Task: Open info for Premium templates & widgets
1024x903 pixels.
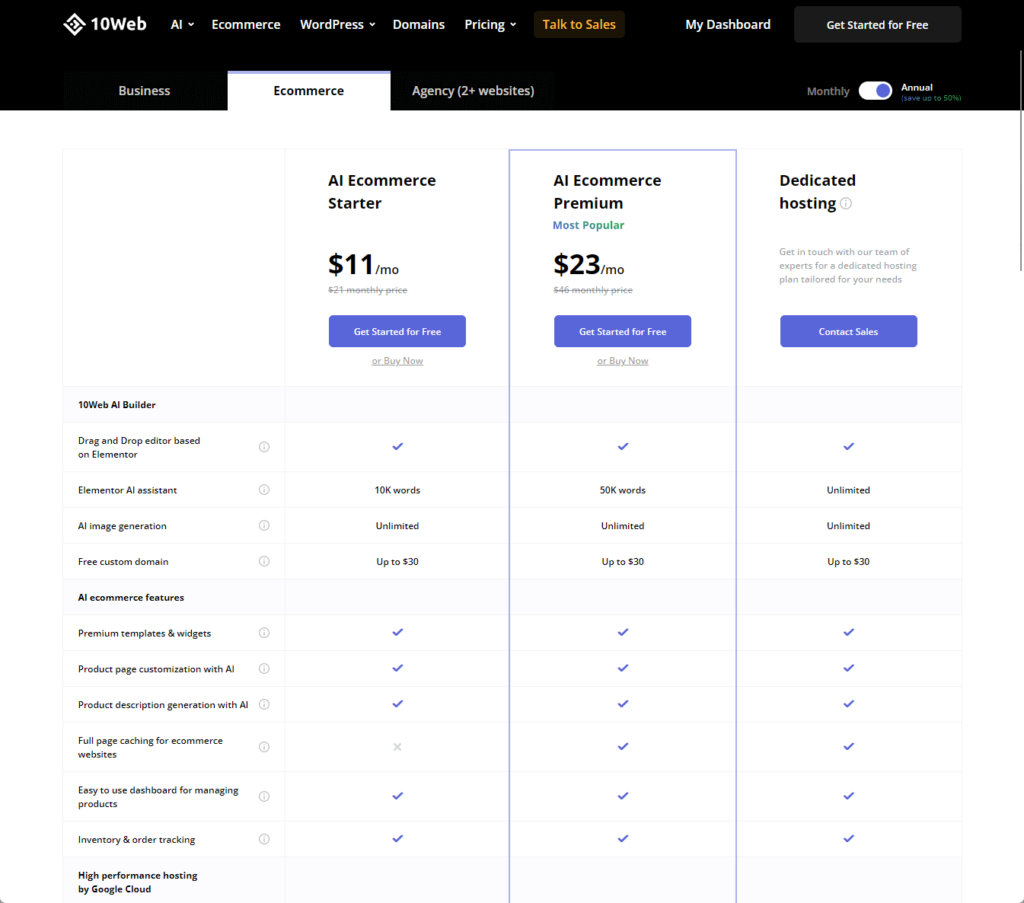Action: coord(264,633)
